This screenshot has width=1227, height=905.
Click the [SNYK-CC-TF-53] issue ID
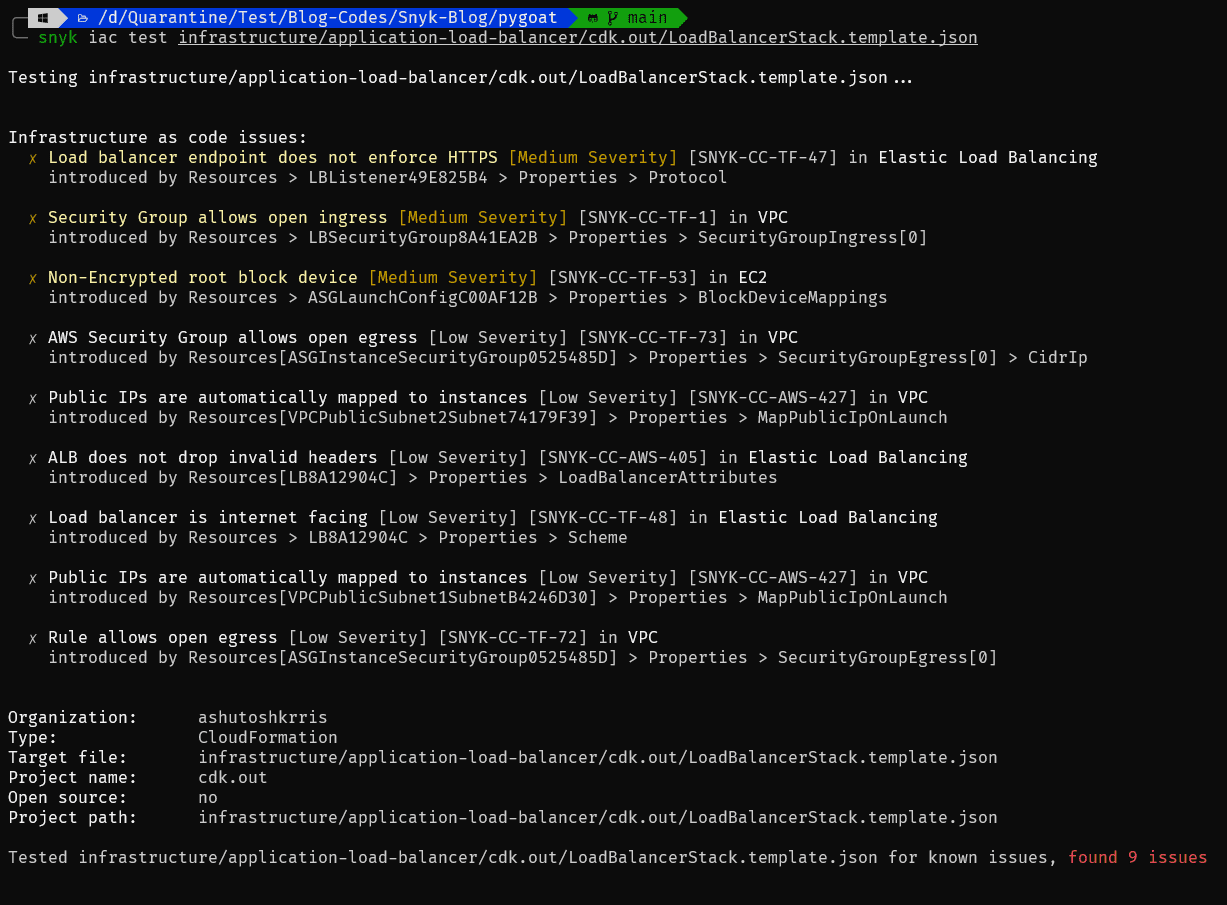pyautogui.click(x=623, y=277)
